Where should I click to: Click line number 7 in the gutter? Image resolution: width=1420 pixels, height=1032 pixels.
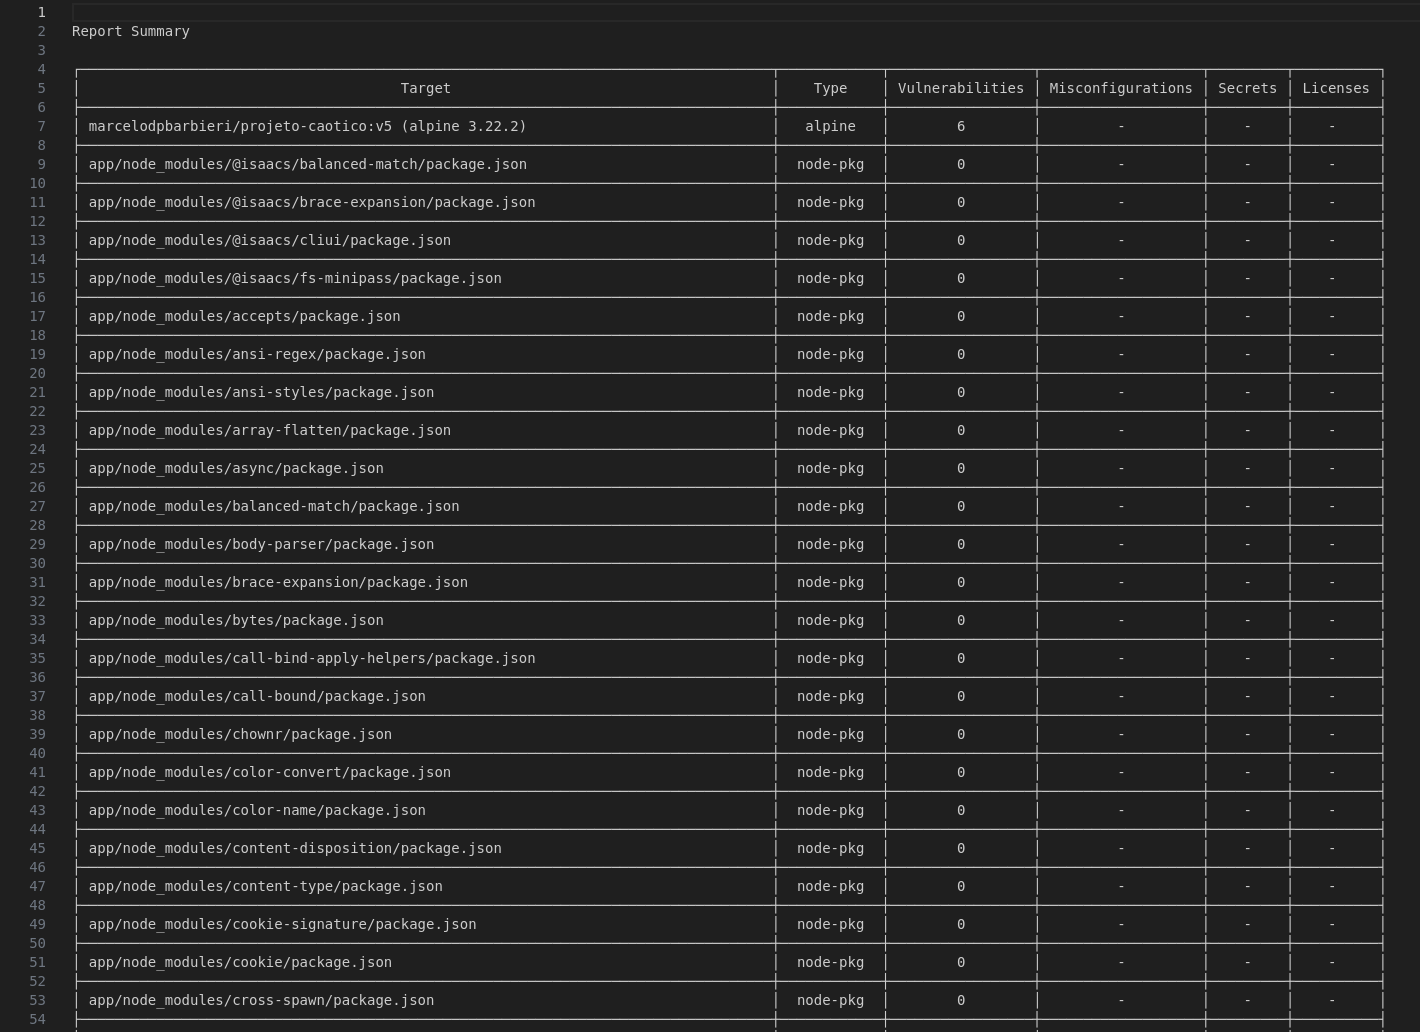(x=41, y=126)
